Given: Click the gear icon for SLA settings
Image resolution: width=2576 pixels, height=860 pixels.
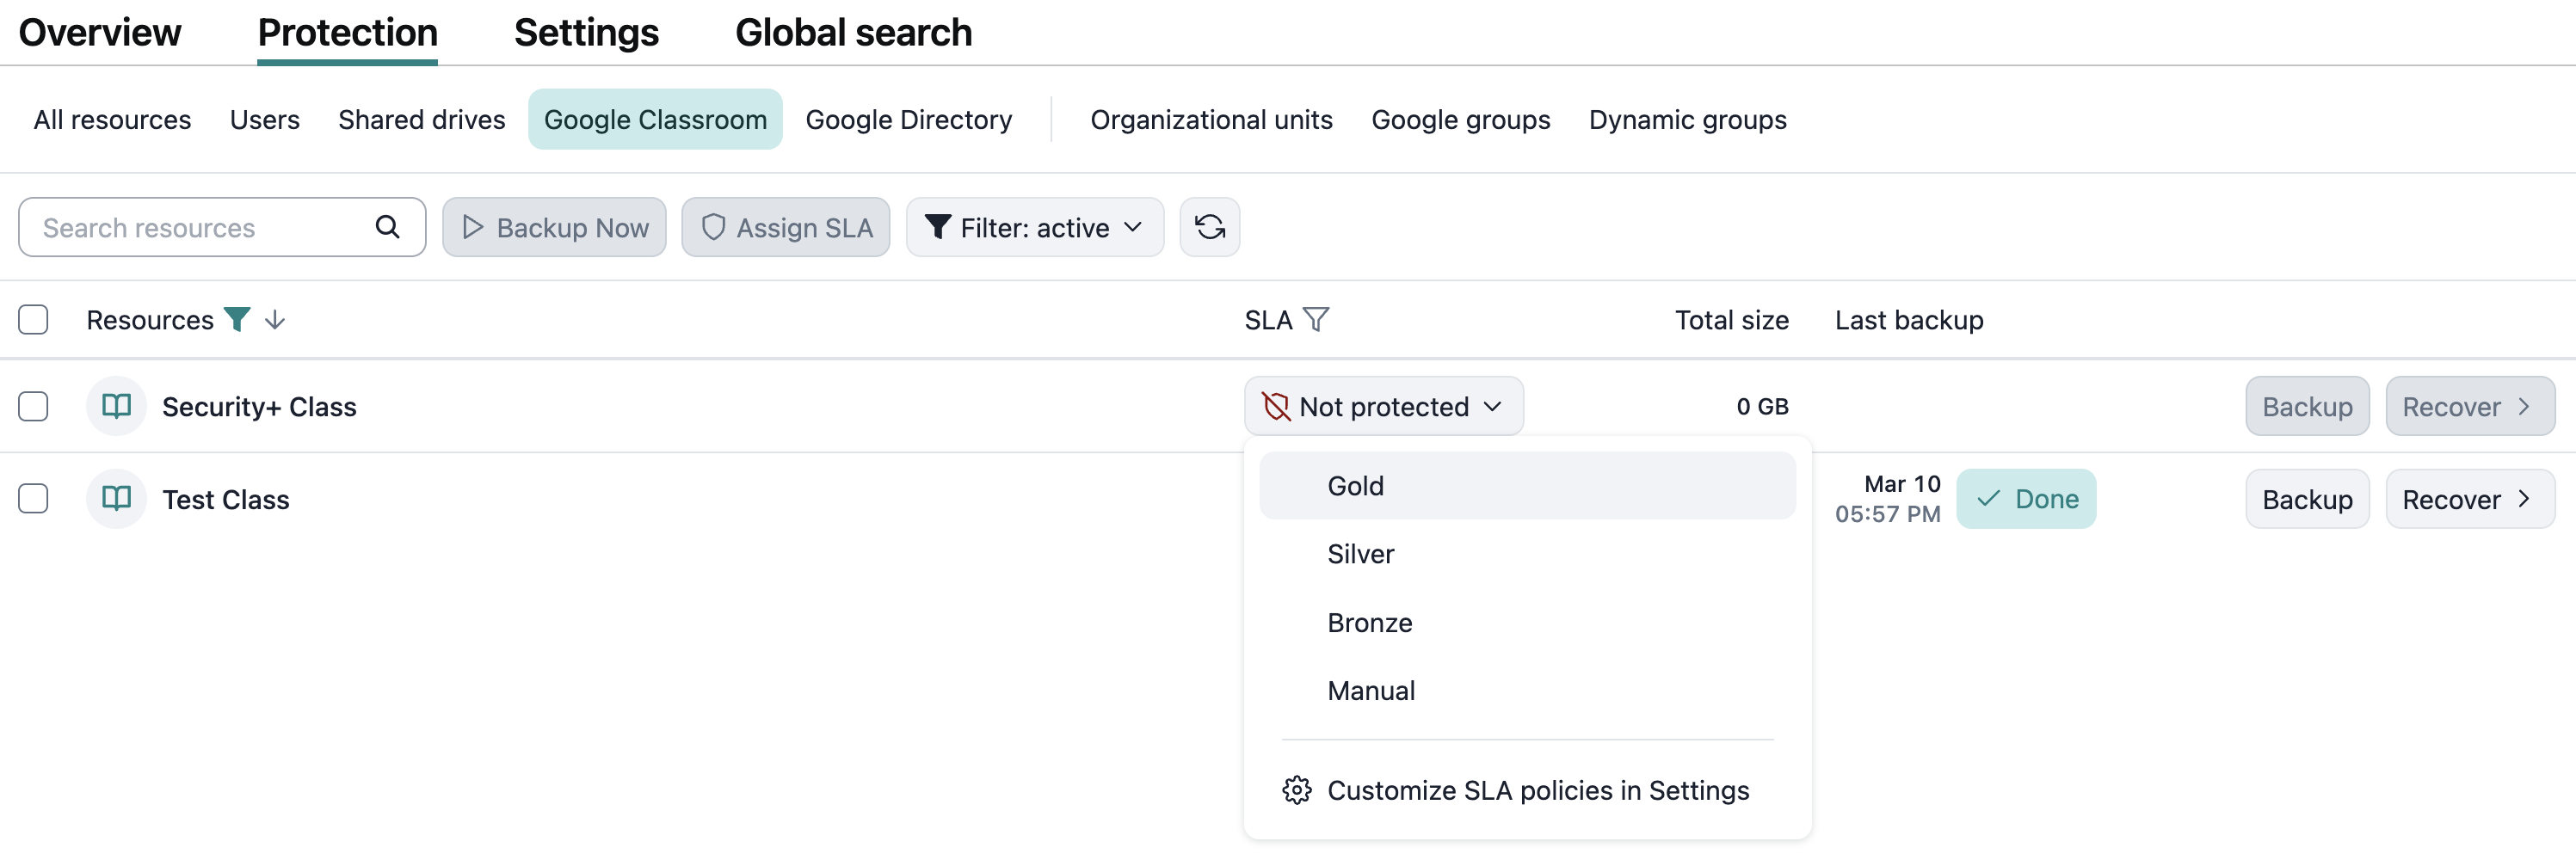Looking at the screenshot, I should (x=1296, y=790).
